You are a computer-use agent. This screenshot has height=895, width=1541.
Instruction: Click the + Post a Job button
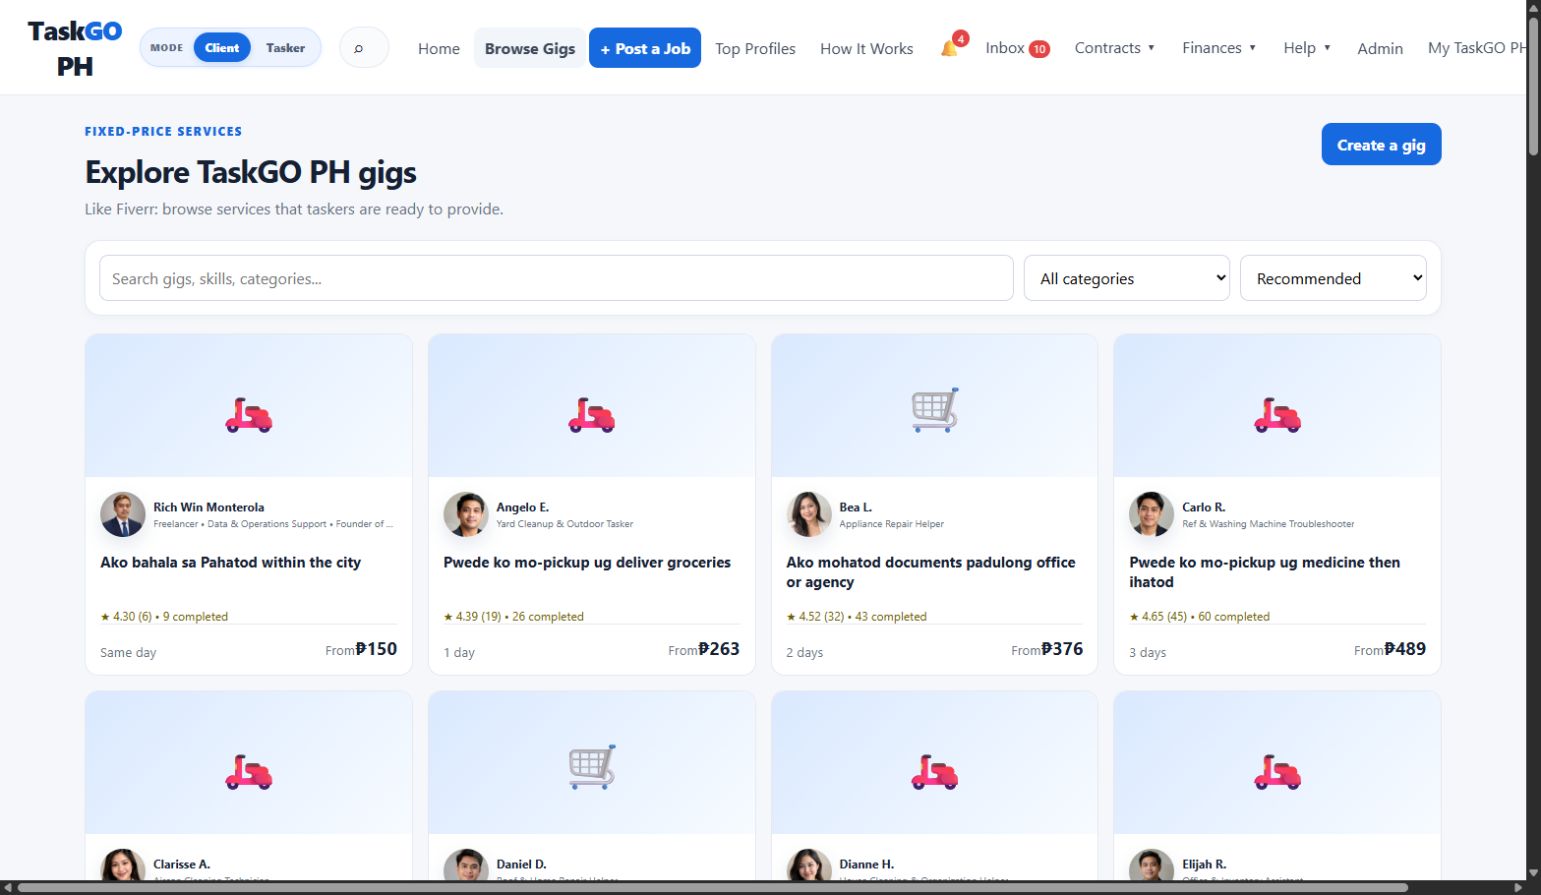(645, 48)
